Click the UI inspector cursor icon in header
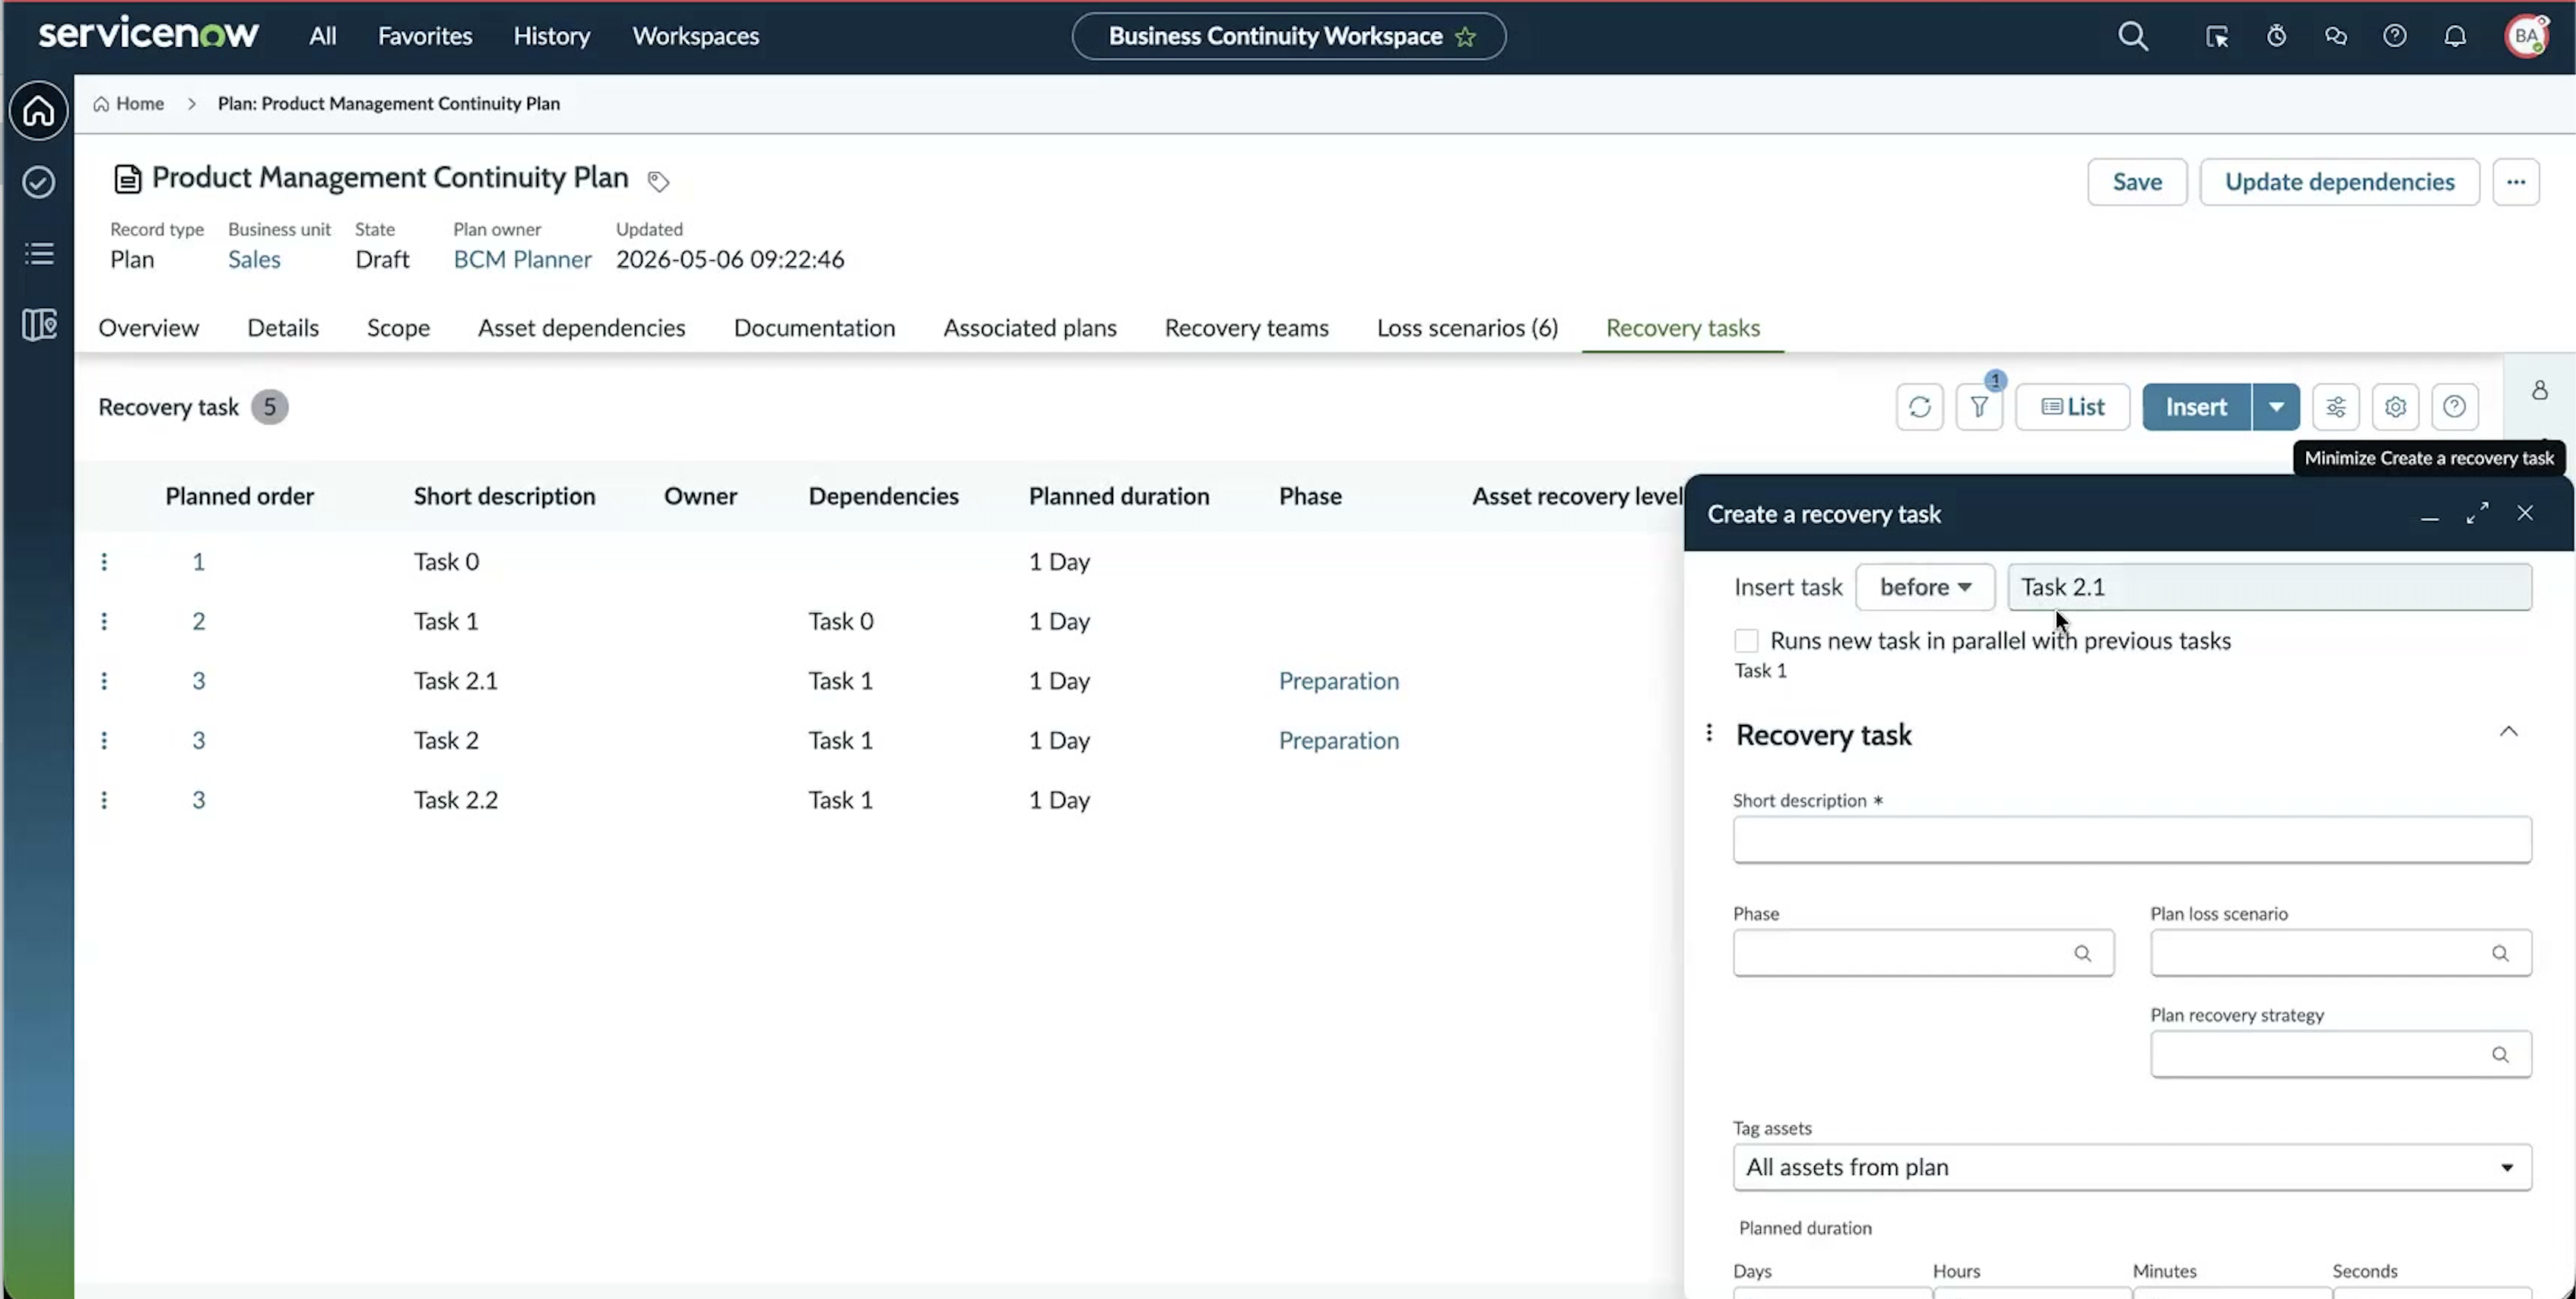This screenshot has width=2576, height=1299. point(2216,37)
